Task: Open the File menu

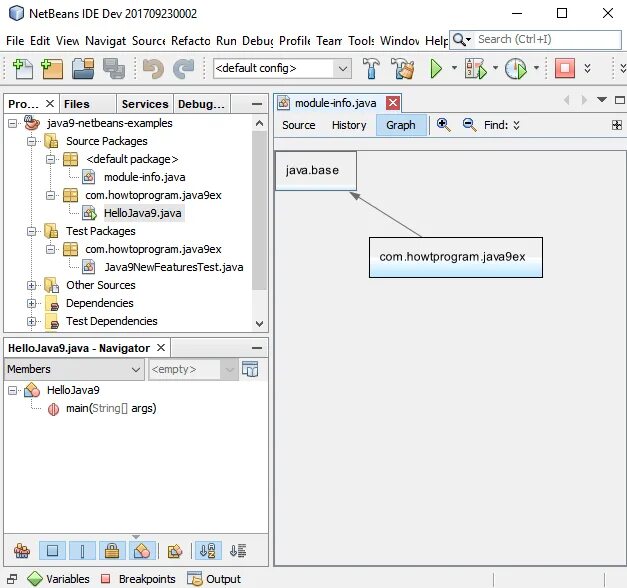Action: tap(15, 40)
